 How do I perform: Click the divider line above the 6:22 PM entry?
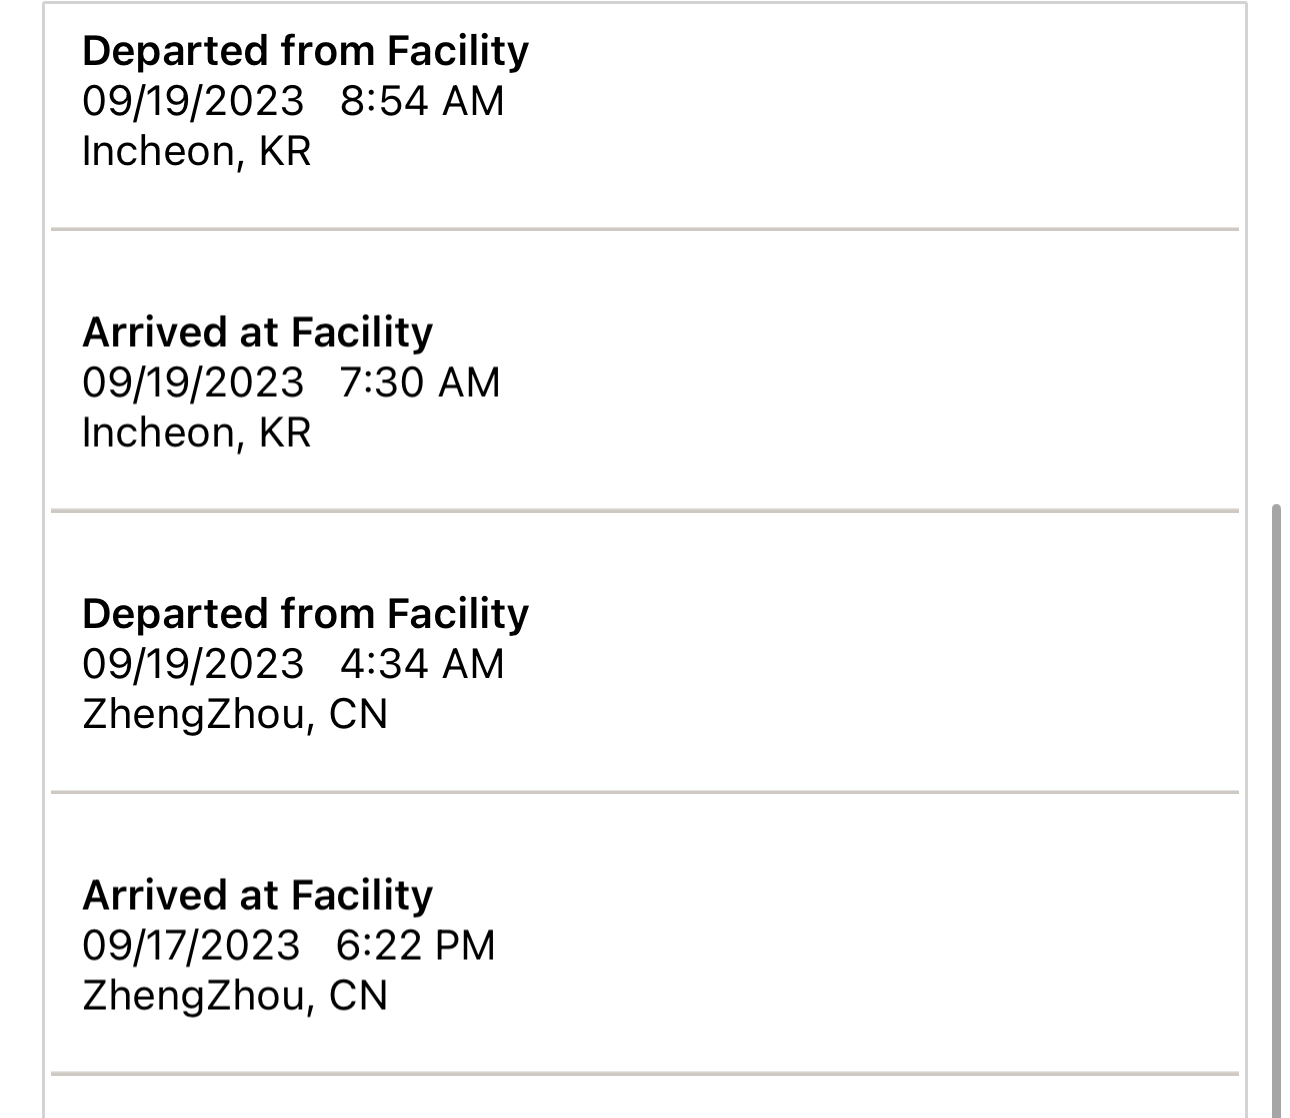(x=645, y=792)
